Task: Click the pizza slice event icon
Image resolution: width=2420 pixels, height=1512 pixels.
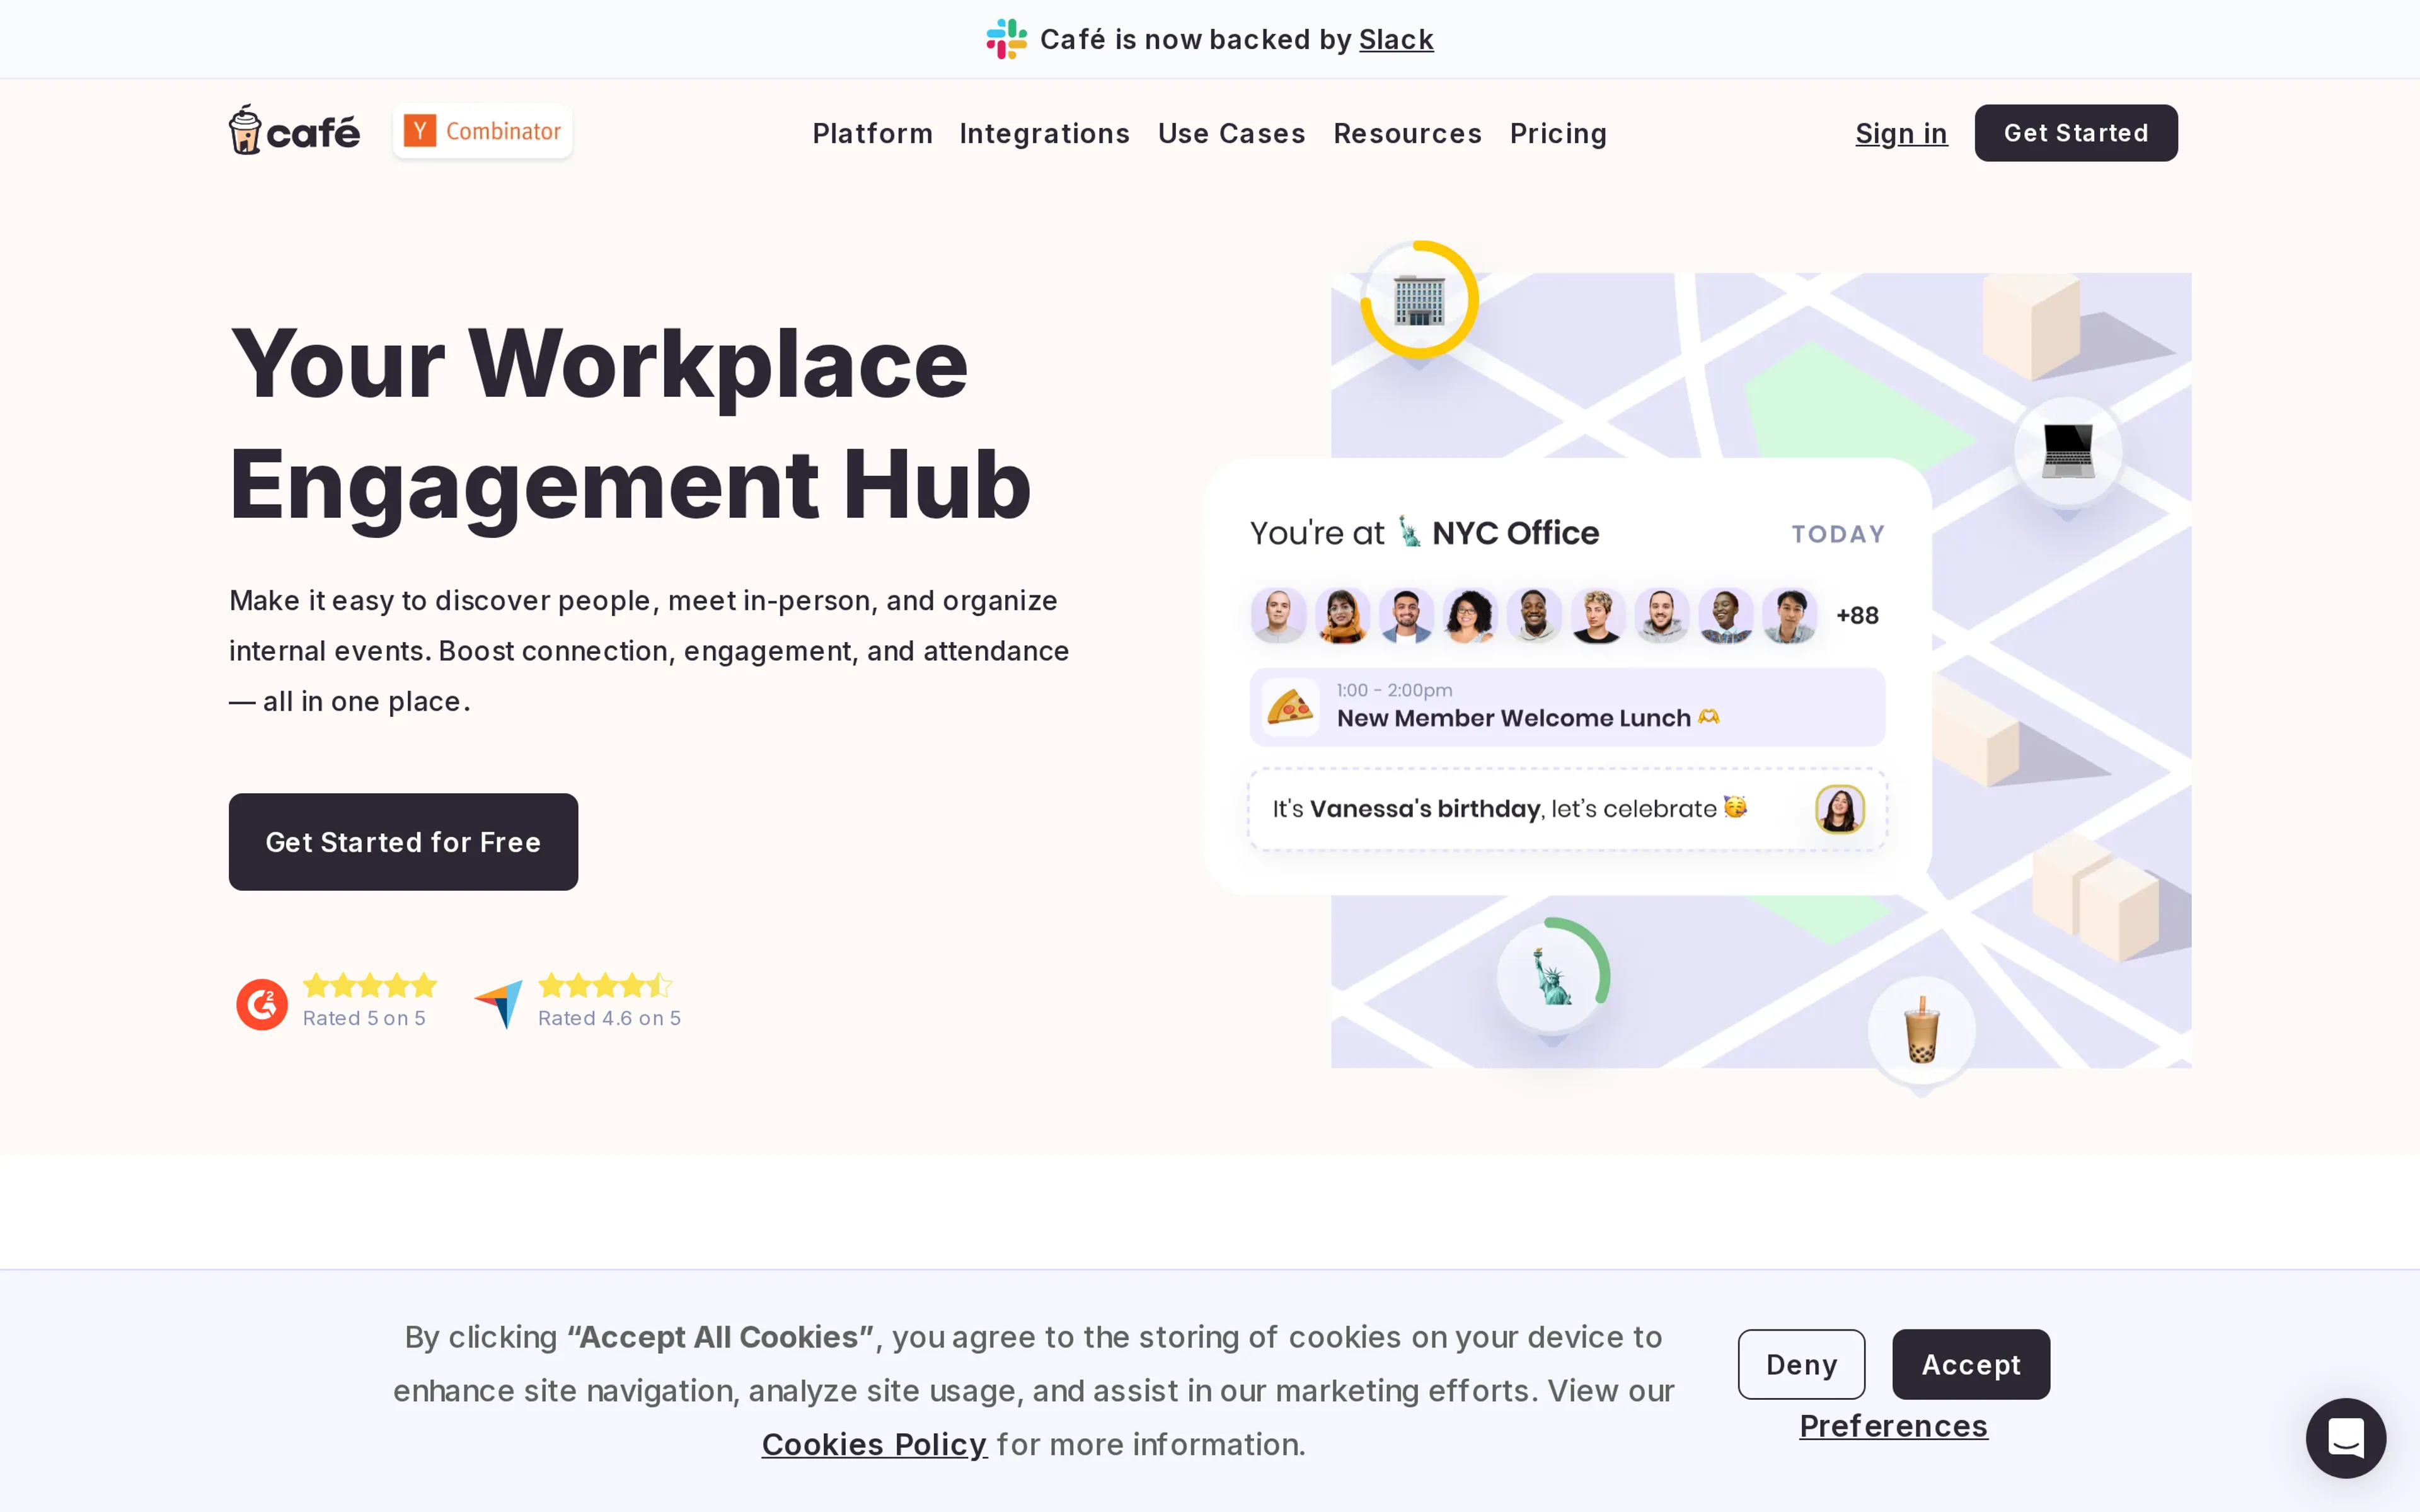Action: pos(1290,708)
